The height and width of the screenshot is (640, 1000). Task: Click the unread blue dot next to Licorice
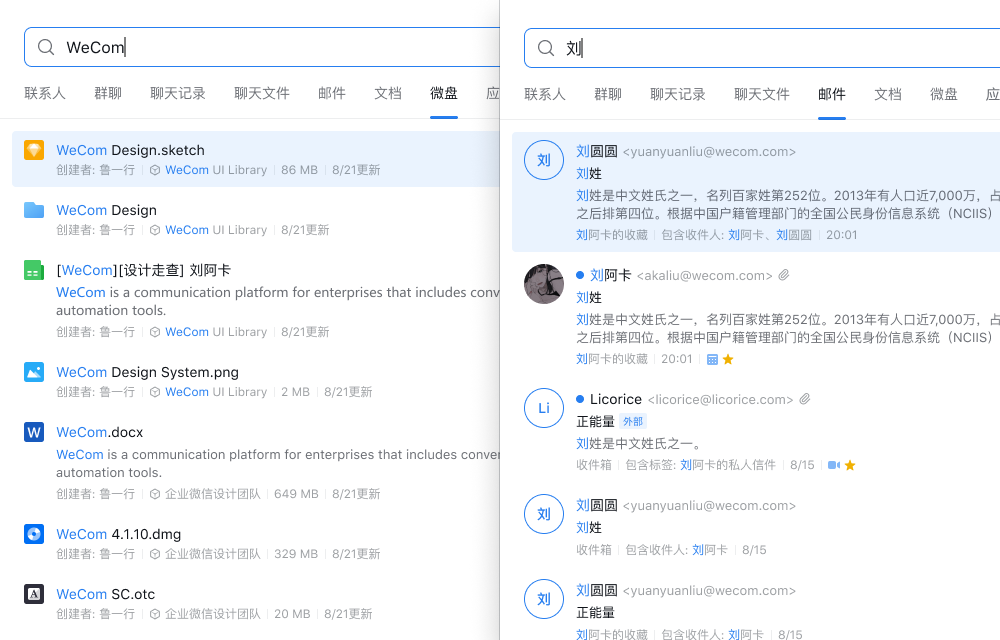tap(580, 399)
